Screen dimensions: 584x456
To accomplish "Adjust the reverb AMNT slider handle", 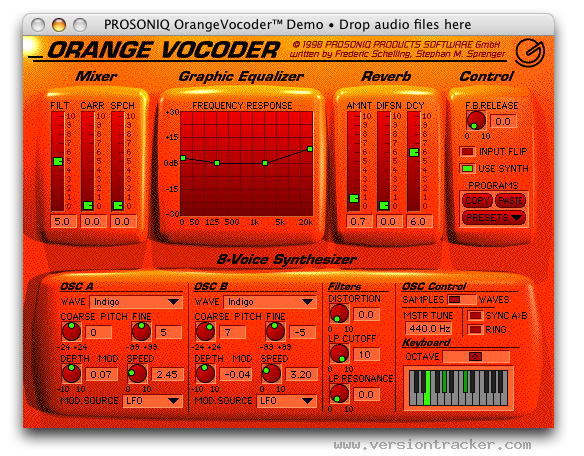I will (x=354, y=199).
